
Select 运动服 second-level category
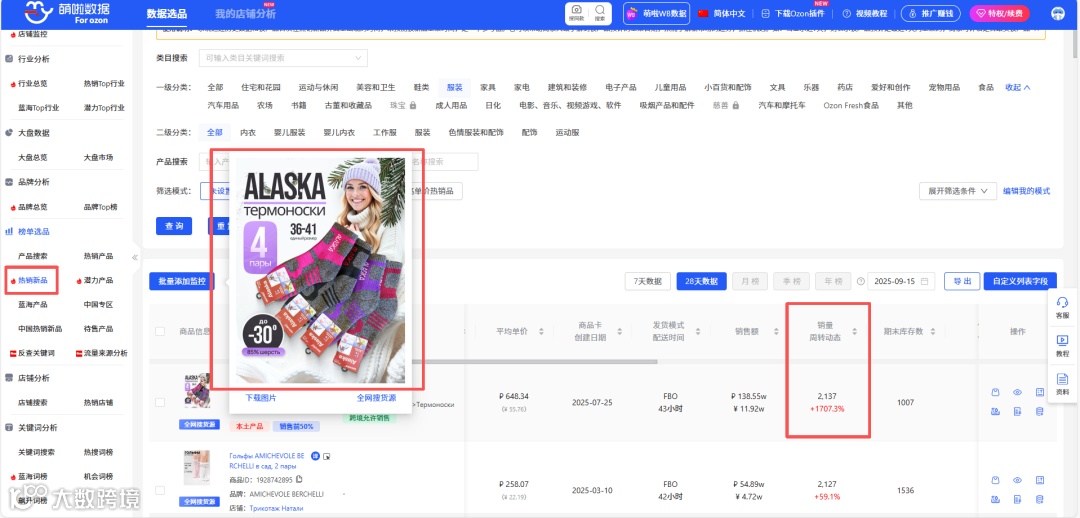[568, 132]
